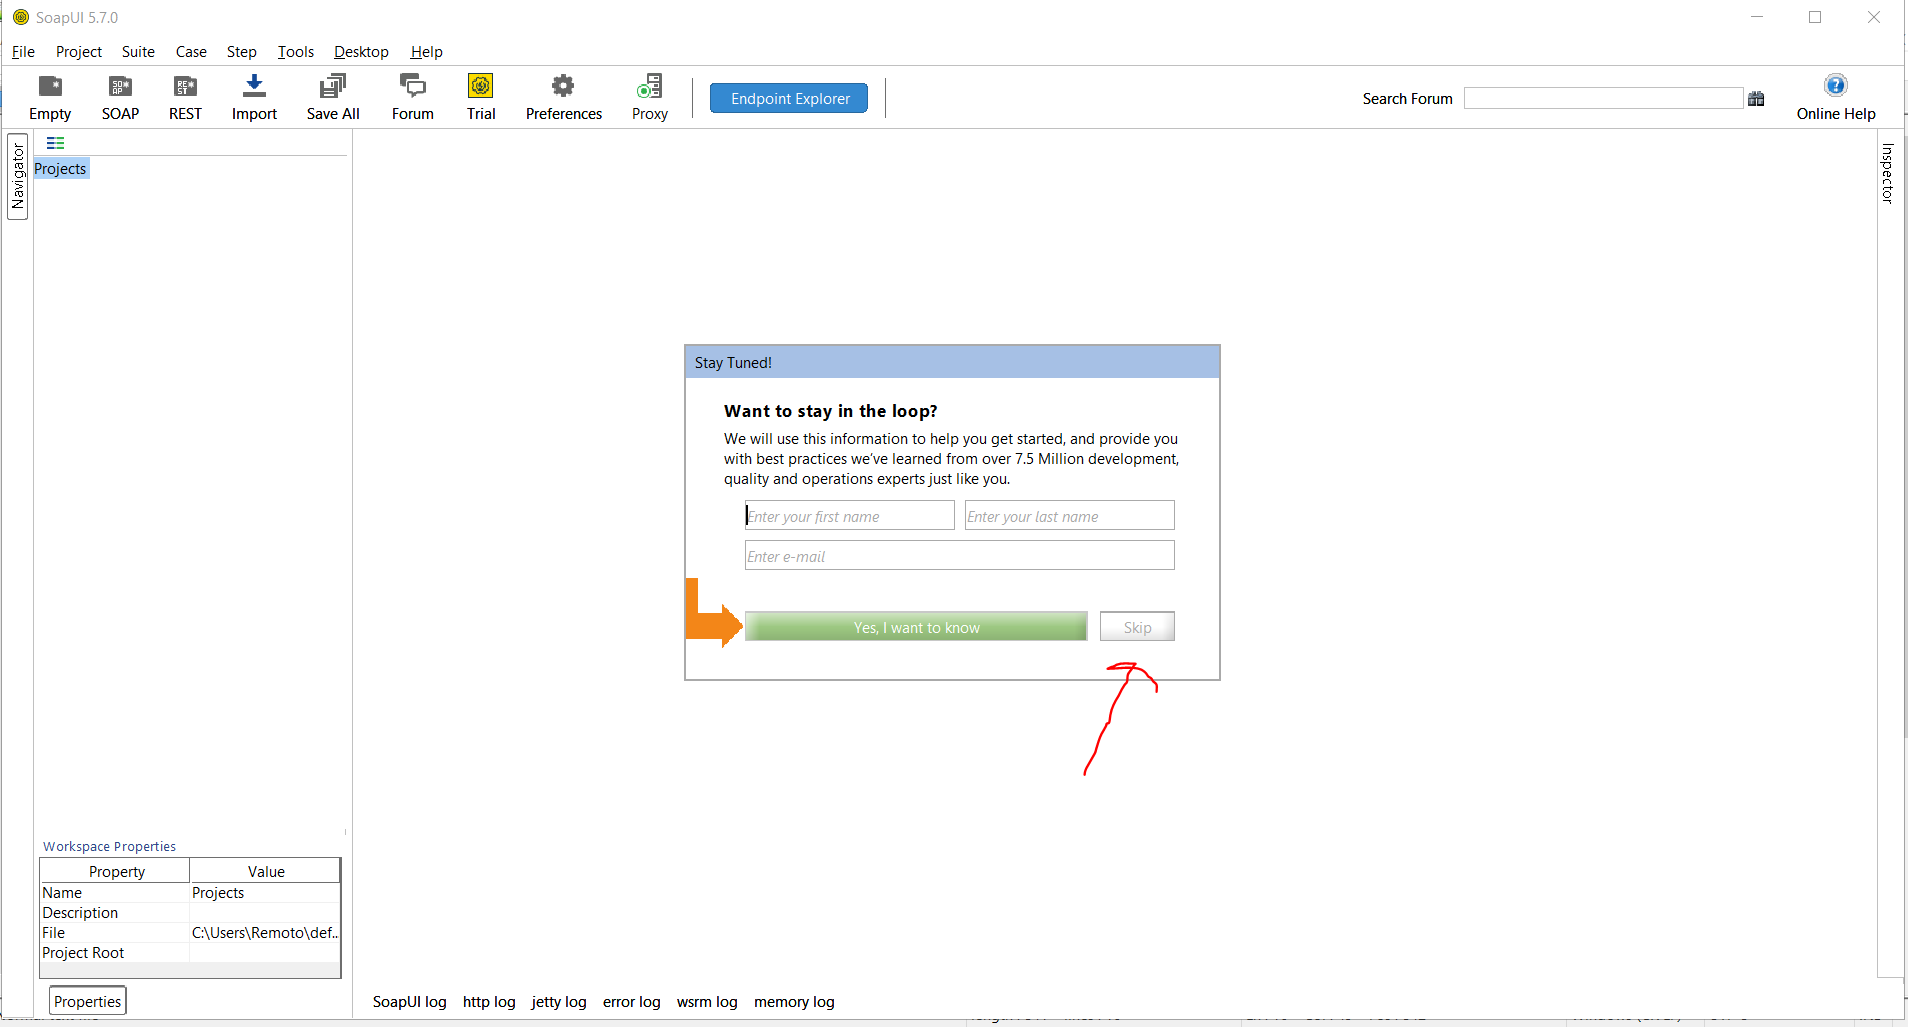Close the SoapUI window
The height and width of the screenshot is (1027, 1908).
coord(1874,17)
